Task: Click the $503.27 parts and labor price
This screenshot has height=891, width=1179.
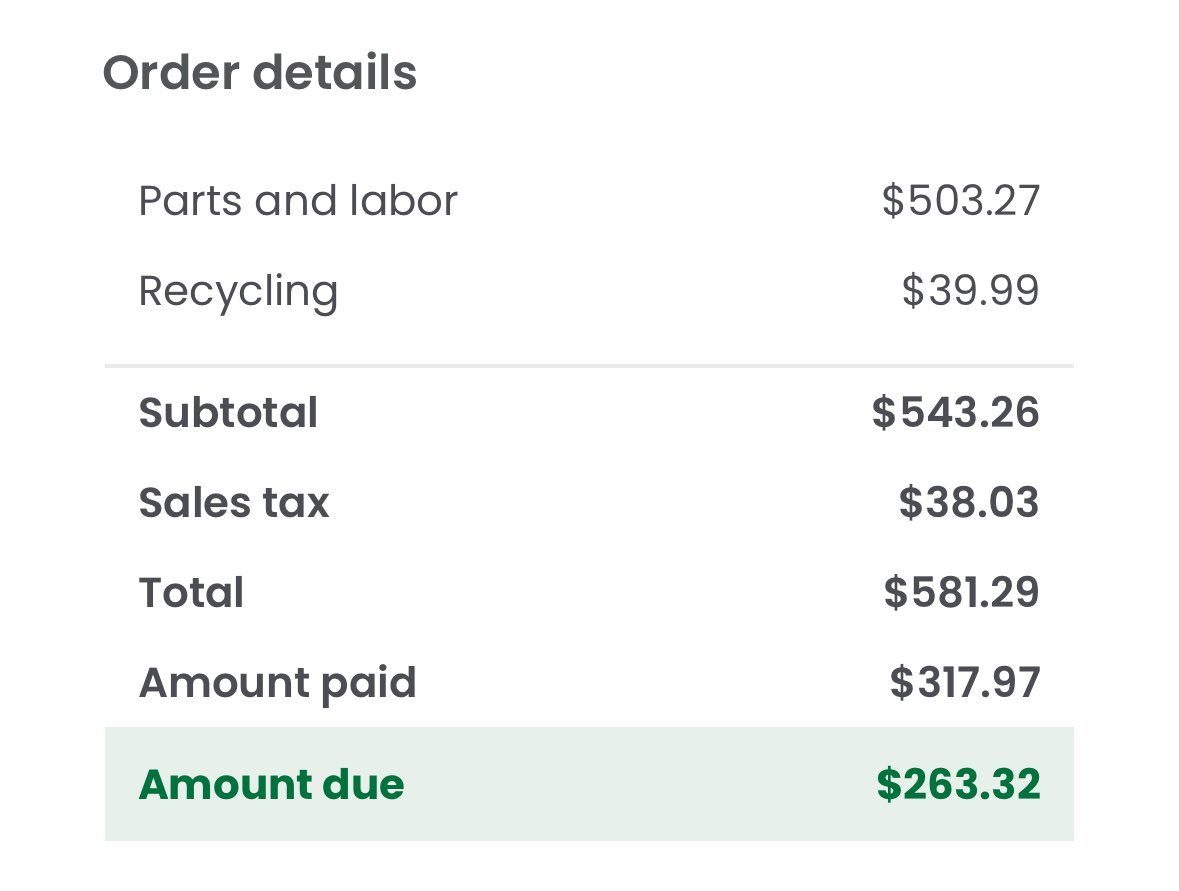Action: pyautogui.click(x=960, y=201)
